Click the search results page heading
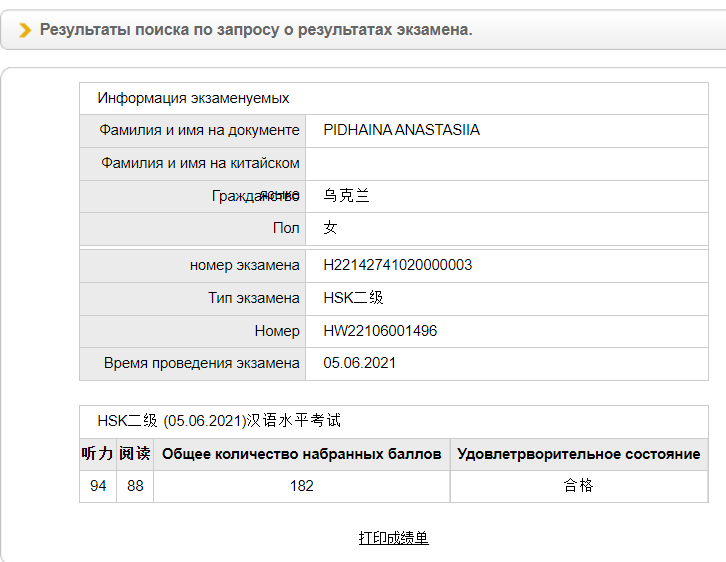Image resolution: width=726 pixels, height=562 pixels. pyautogui.click(x=256, y=30)
